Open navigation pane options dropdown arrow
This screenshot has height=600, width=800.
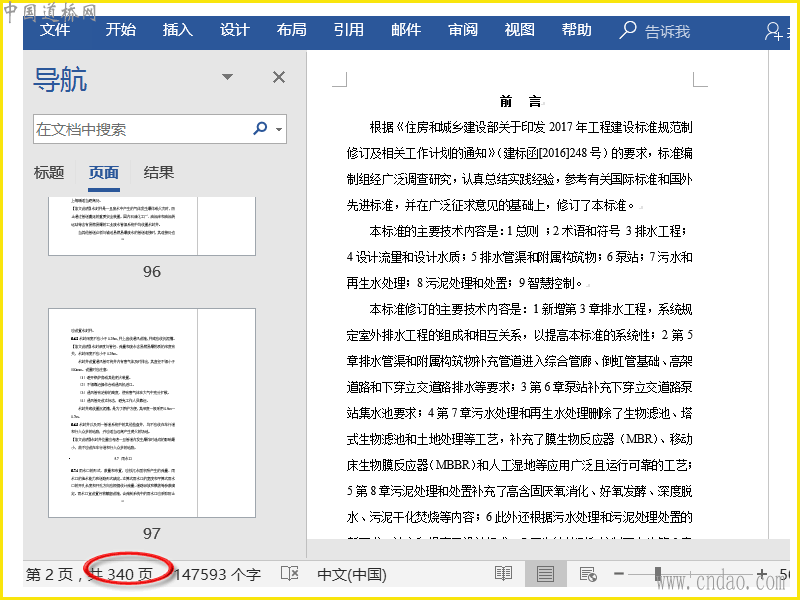coord(228,77)
